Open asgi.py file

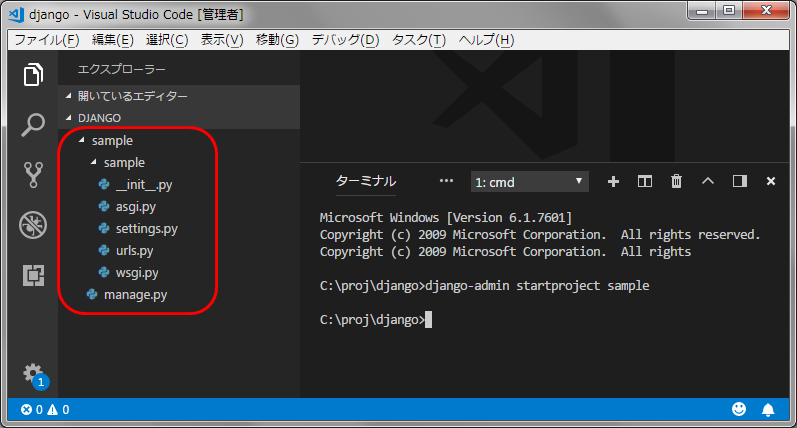(x=136, y=206)
